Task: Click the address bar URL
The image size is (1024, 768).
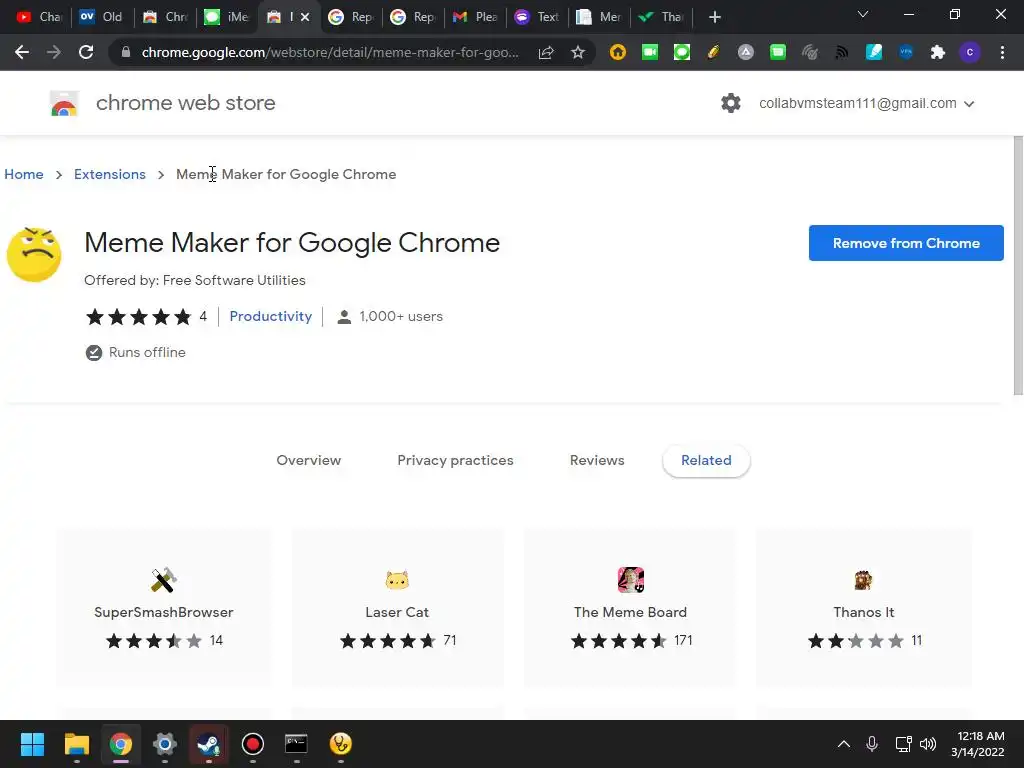Action: [x=330, y=52]
